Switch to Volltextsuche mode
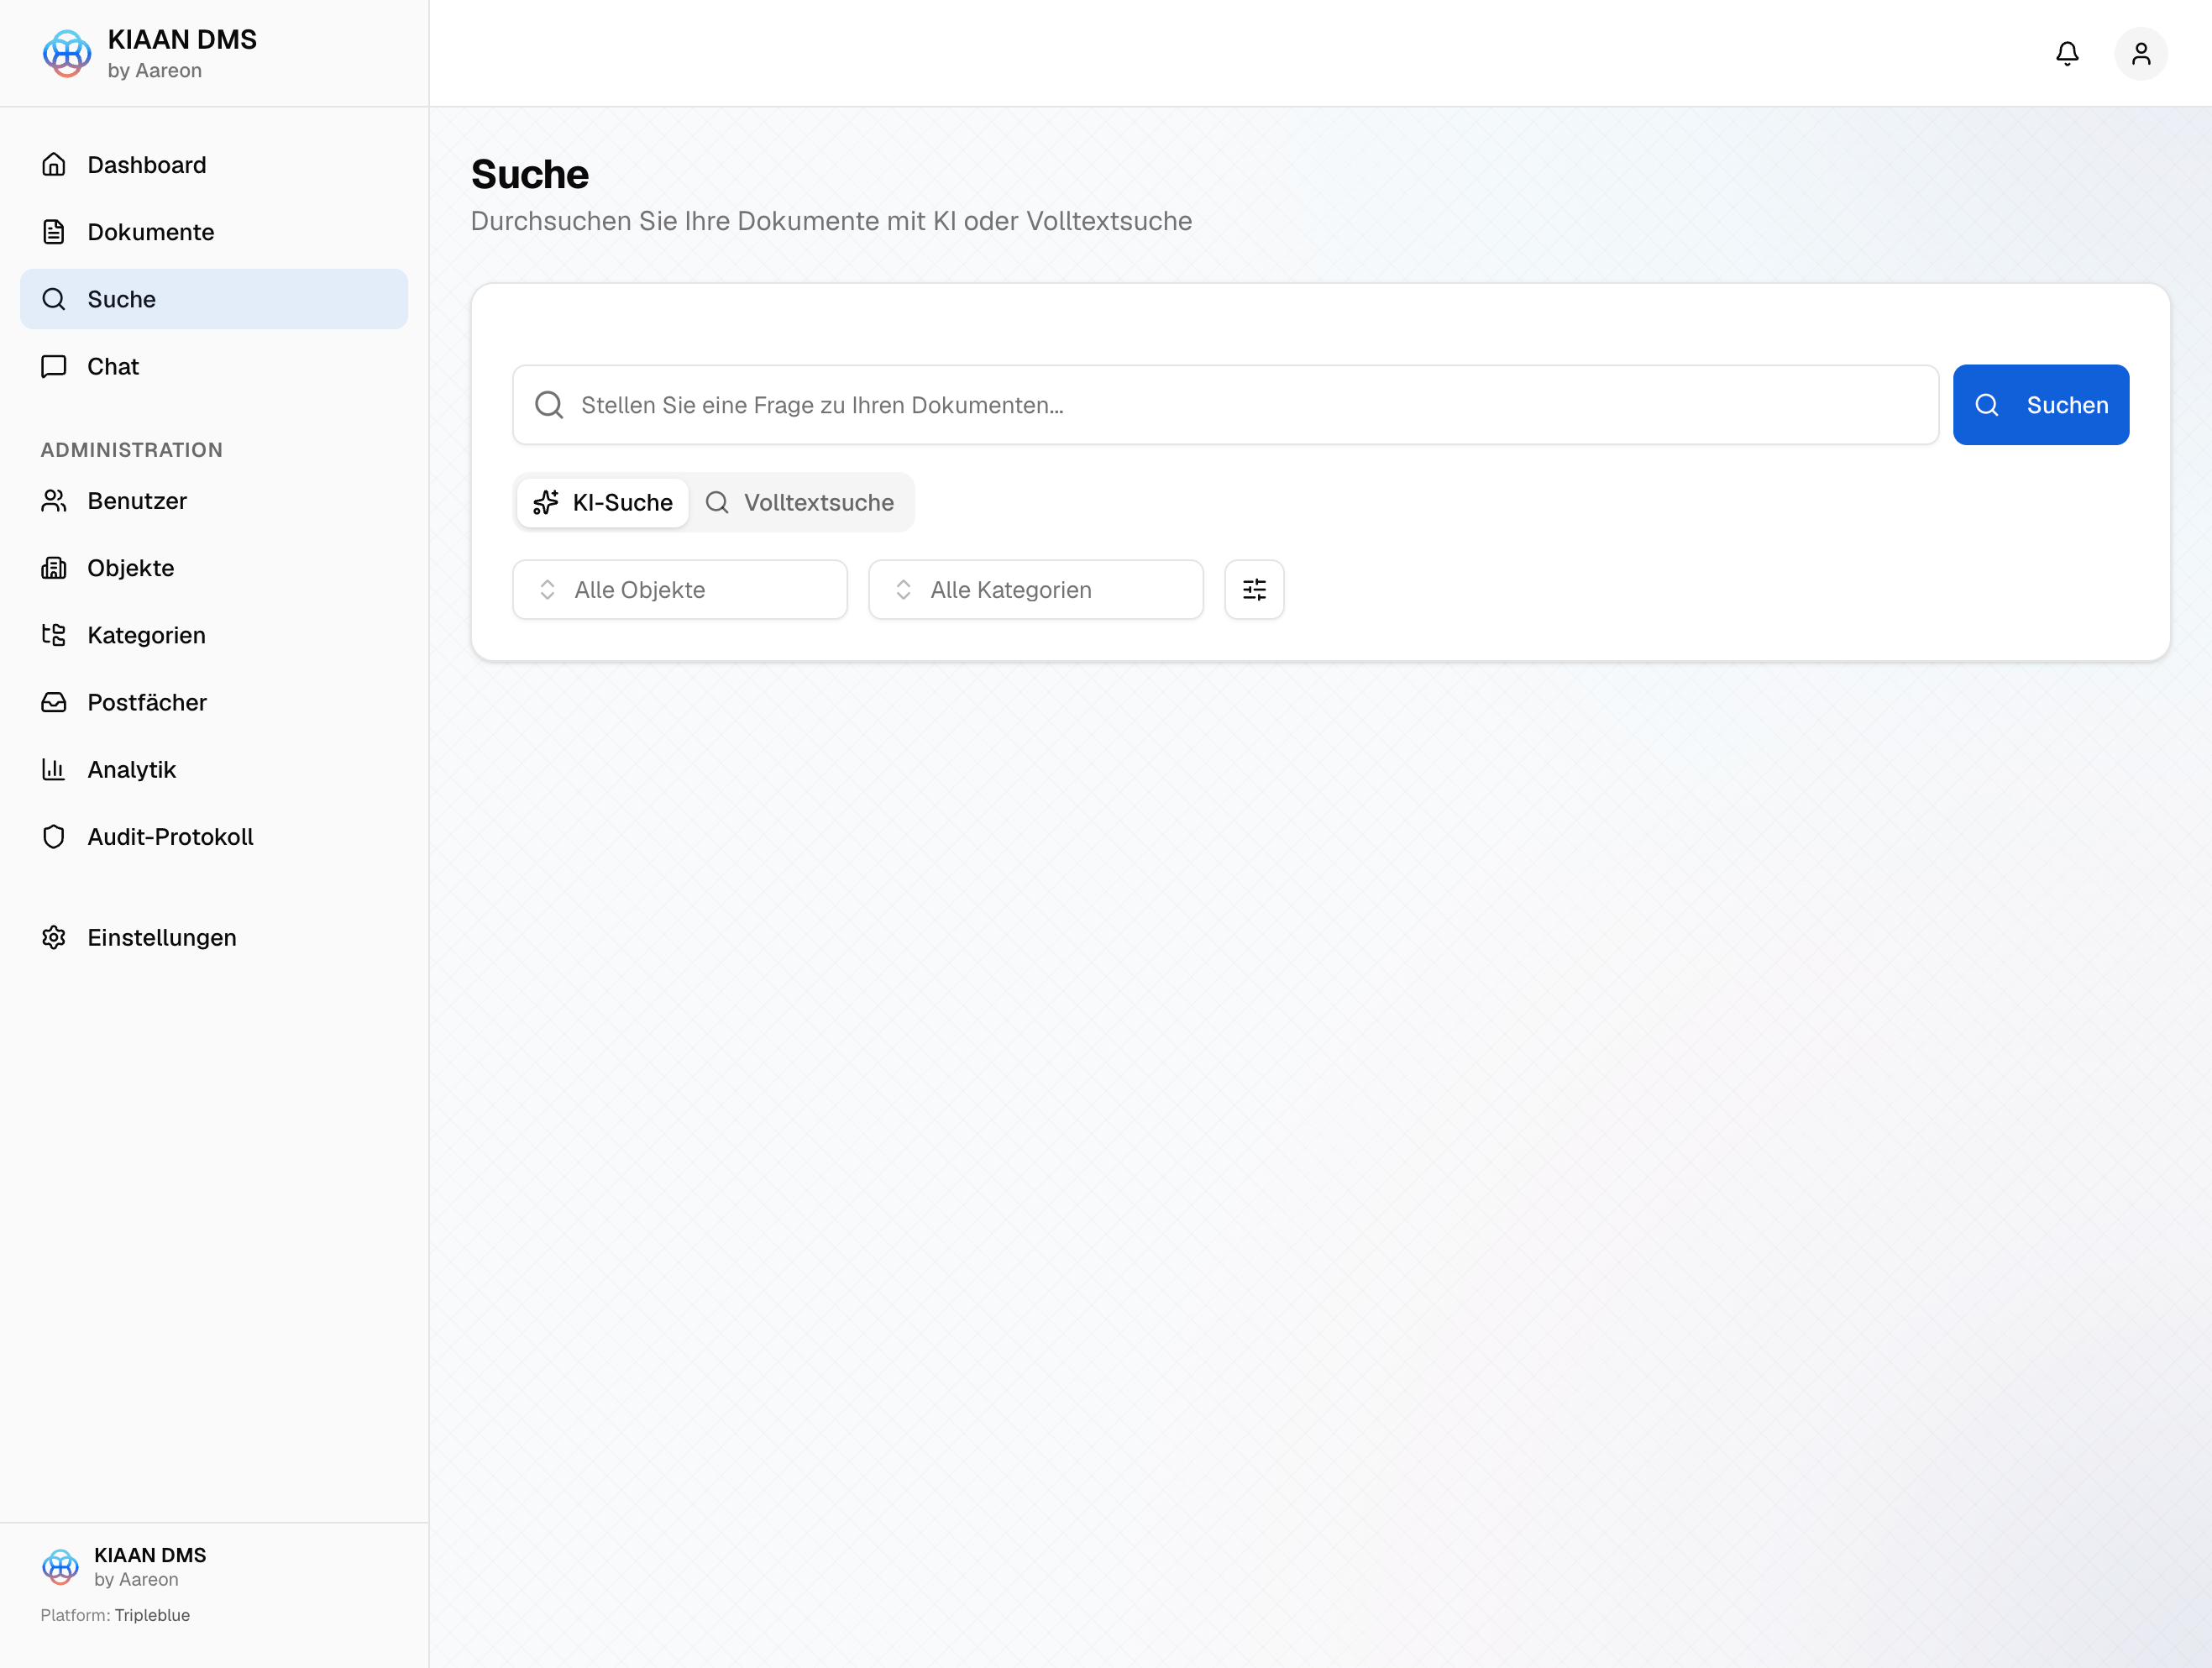Image resolution: width=2212 pixels, height=1668 pixels. tap(800, 502)
